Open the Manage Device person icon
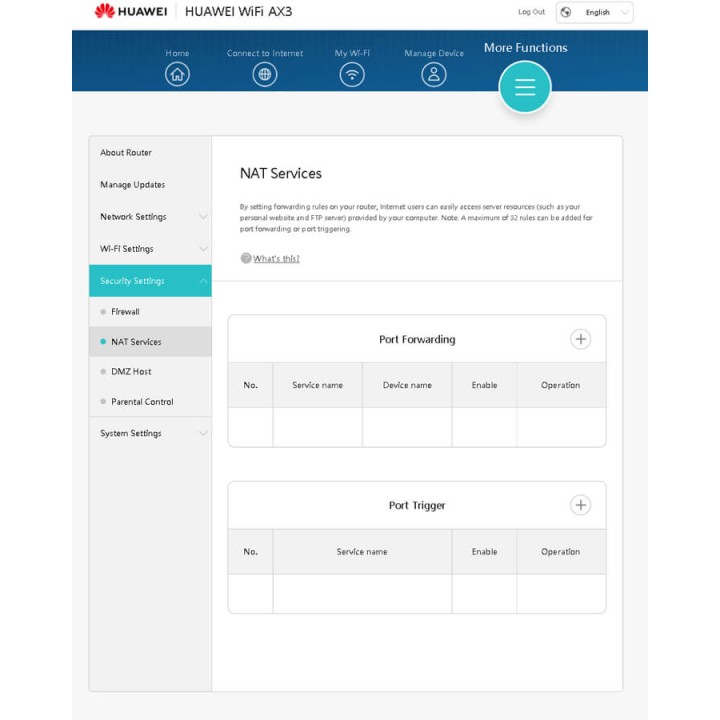The height and width of the screenshot is (720, 720). click(x=434, y=74)
